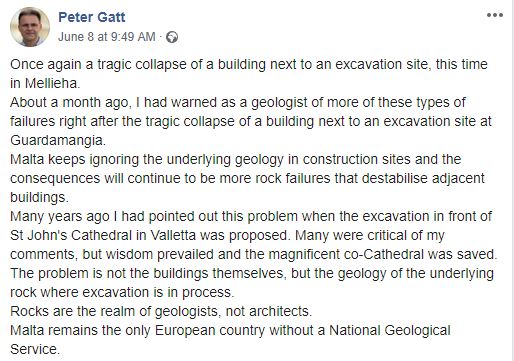
Task: Open the Peter Gatt profile name link
Action: (92, 17)
